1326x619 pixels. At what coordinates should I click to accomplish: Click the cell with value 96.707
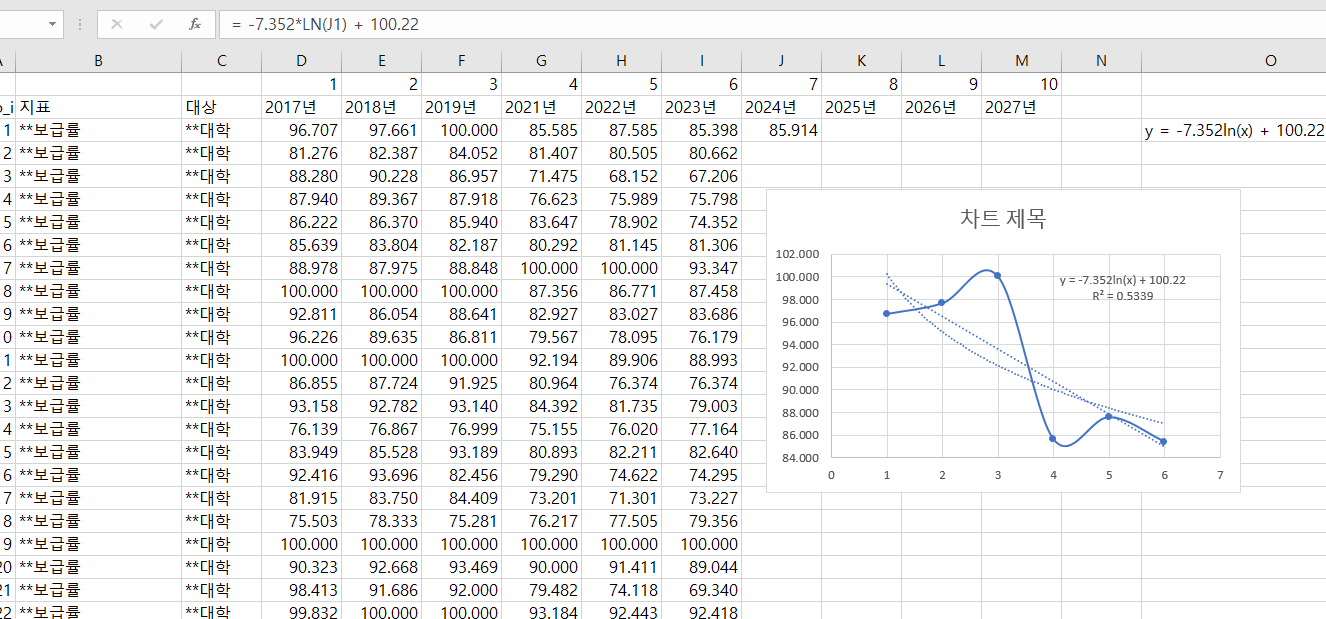click(x=301, y=130)
